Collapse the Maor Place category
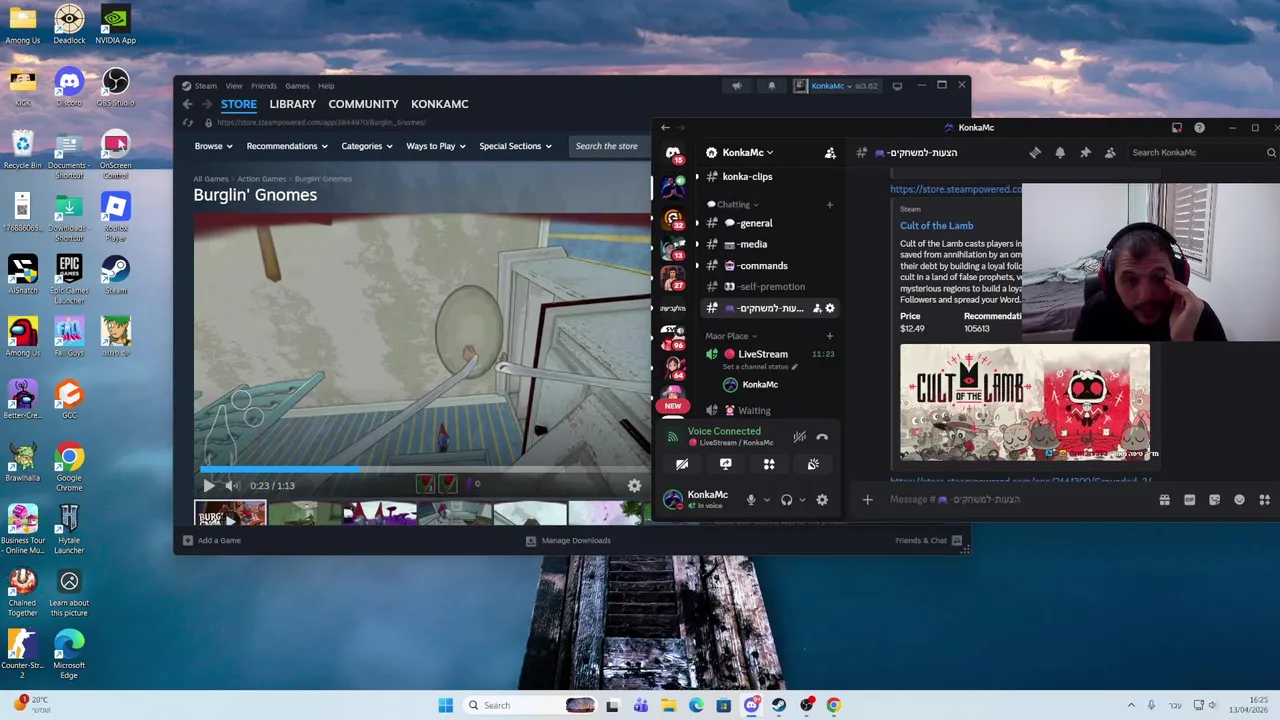 [731, 336]
